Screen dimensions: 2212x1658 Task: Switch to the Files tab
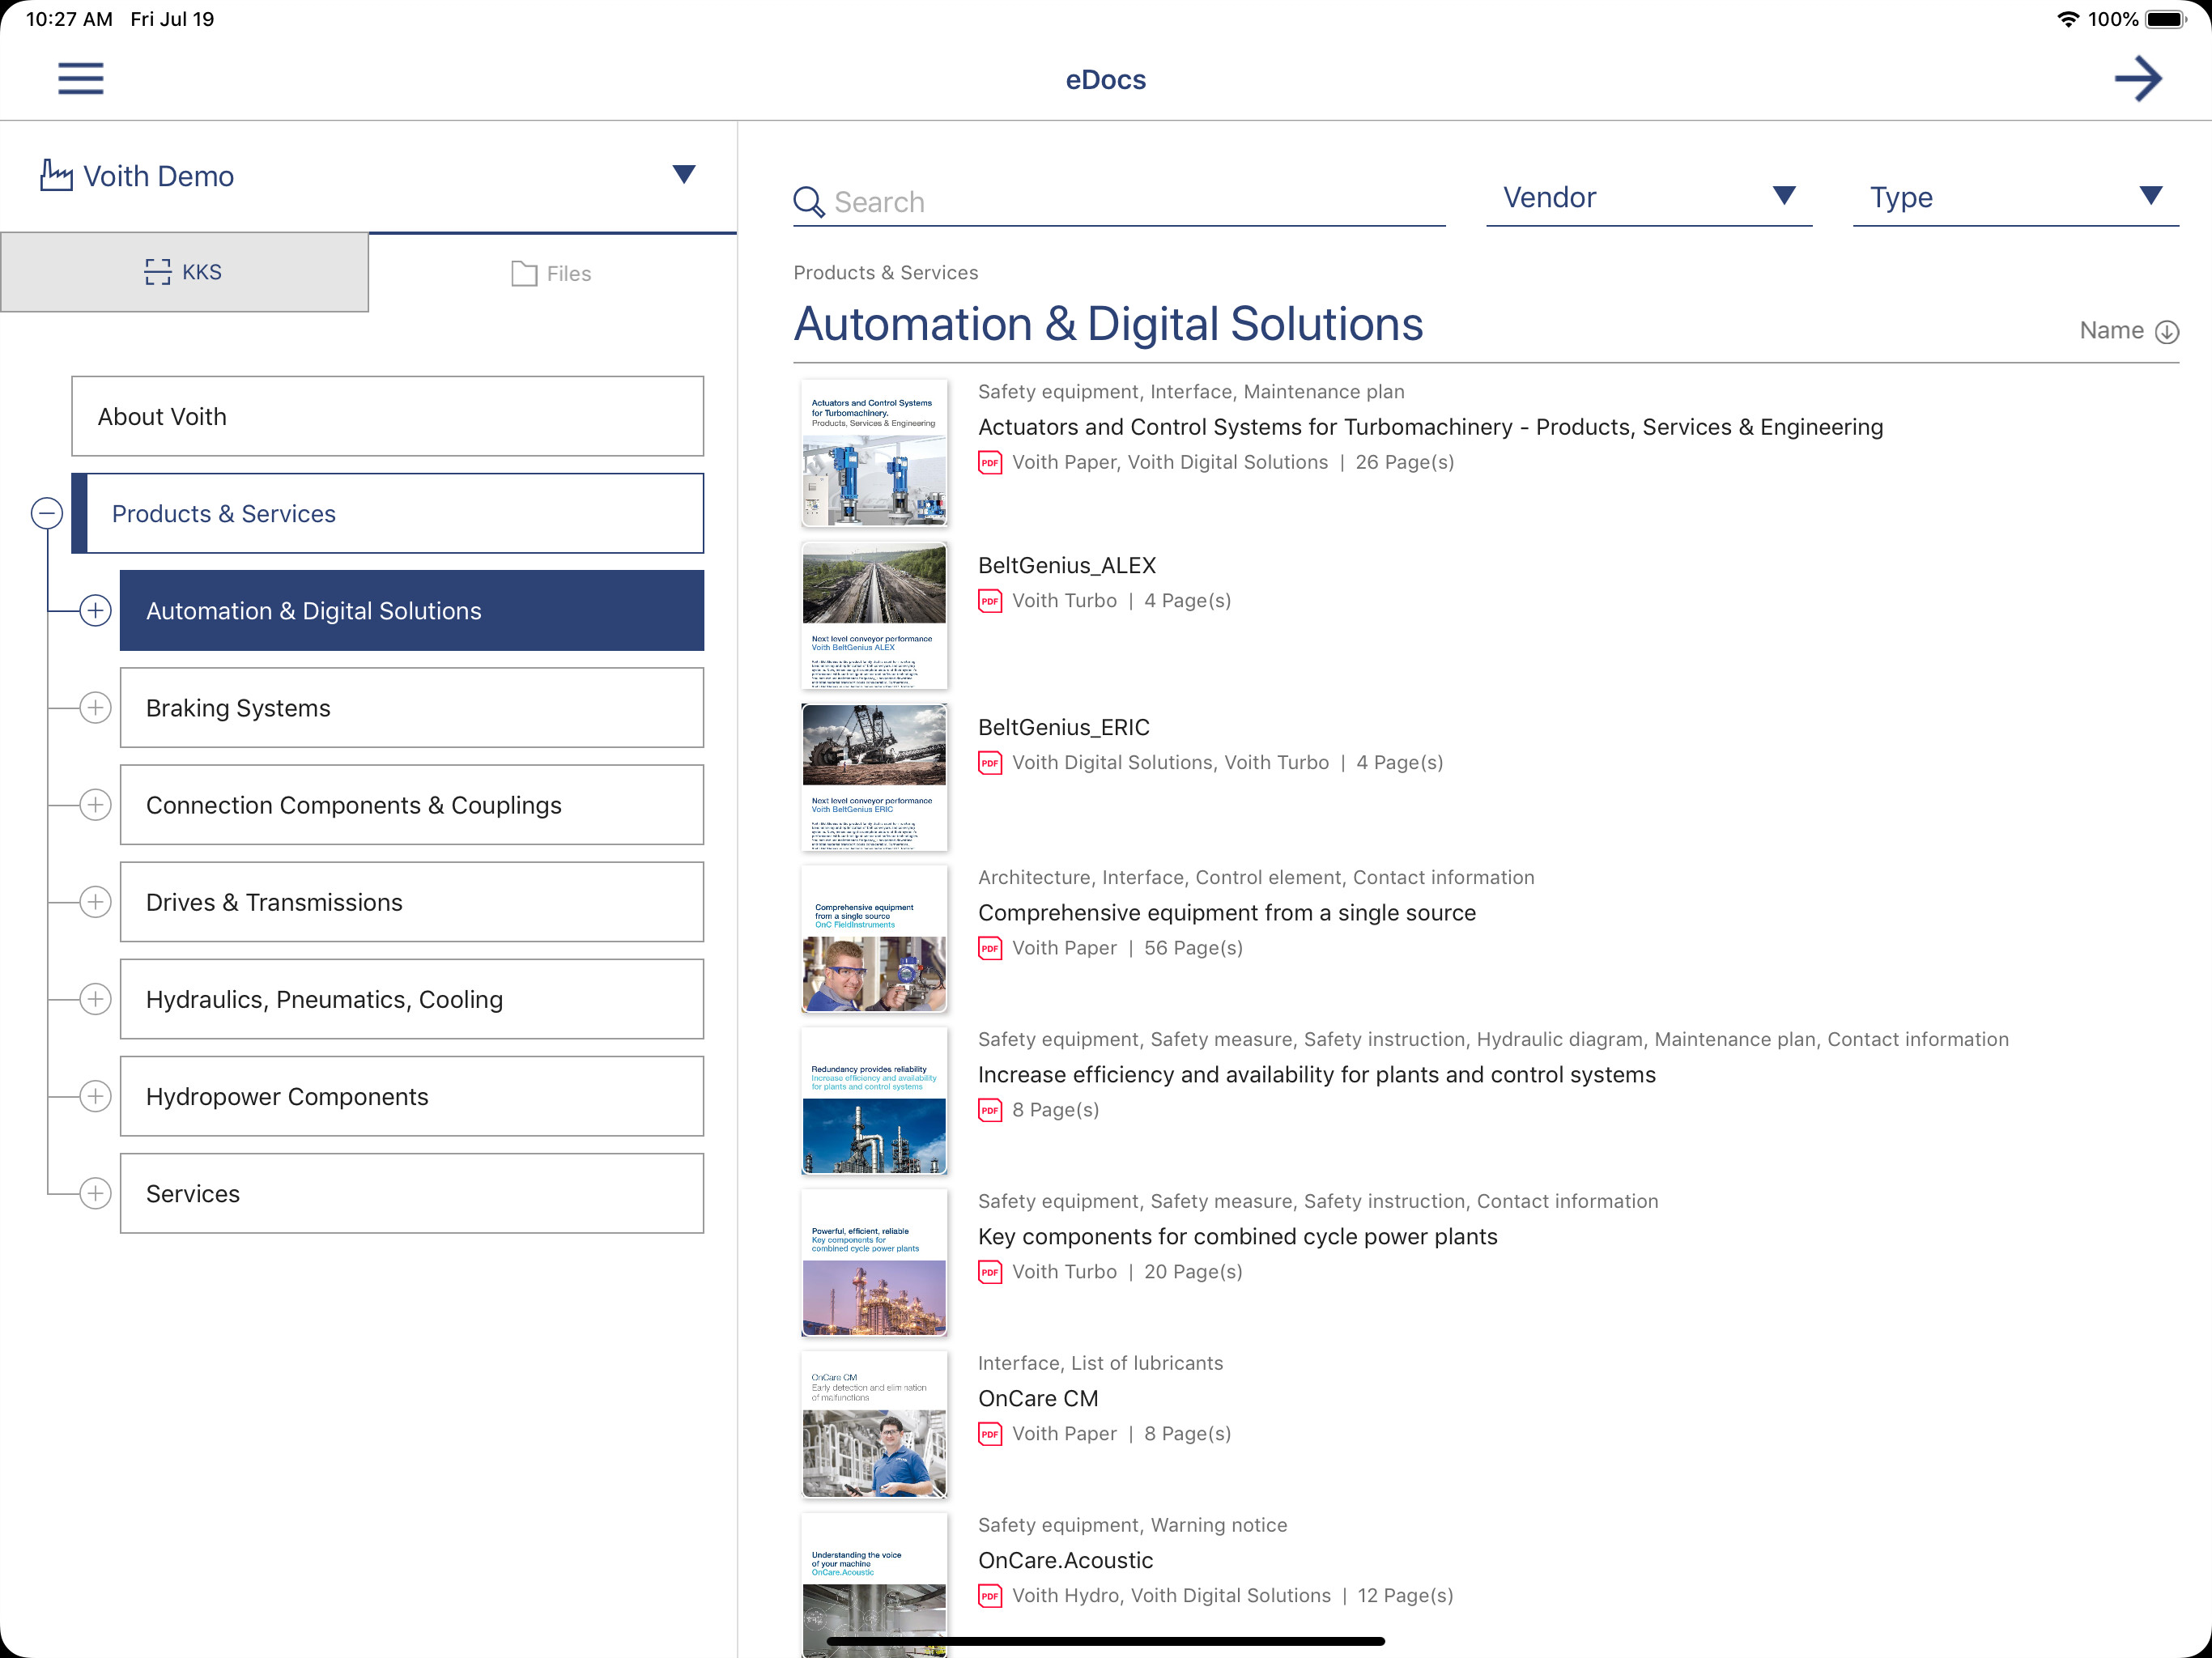coord(552,273)
